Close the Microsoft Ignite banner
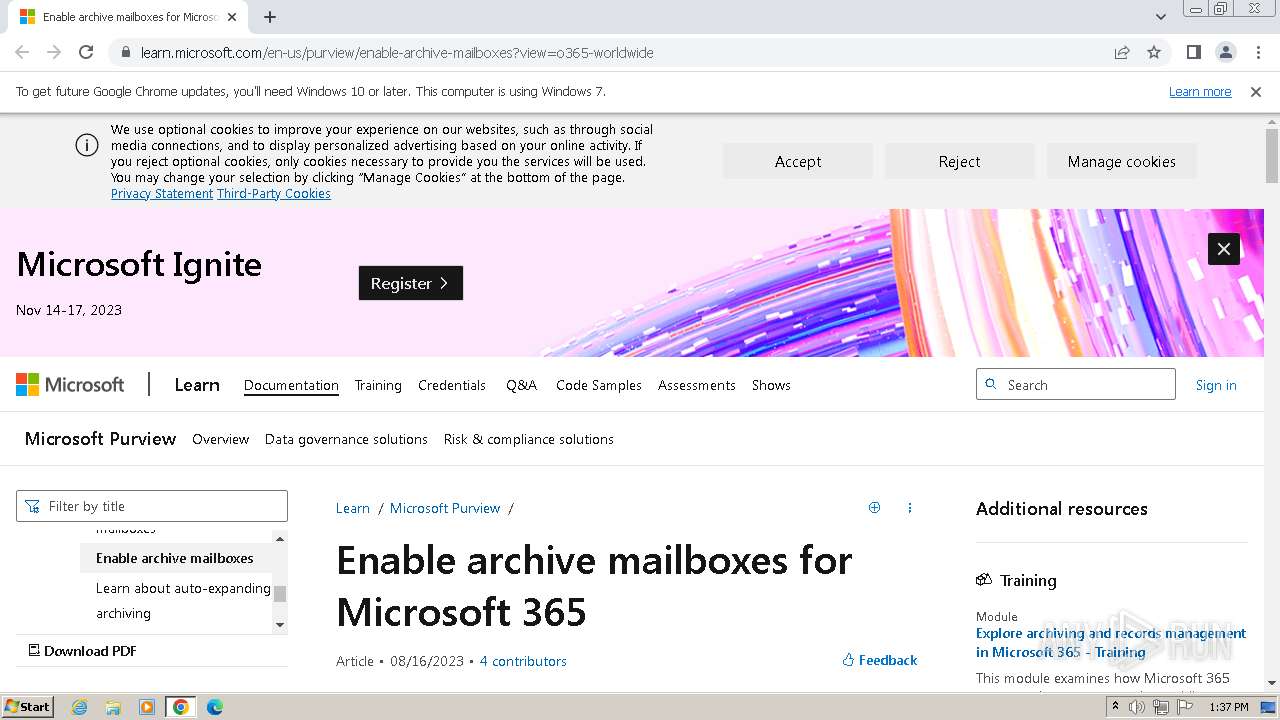The width and height of the screenshot is (1280, 720). (1224, 249)
